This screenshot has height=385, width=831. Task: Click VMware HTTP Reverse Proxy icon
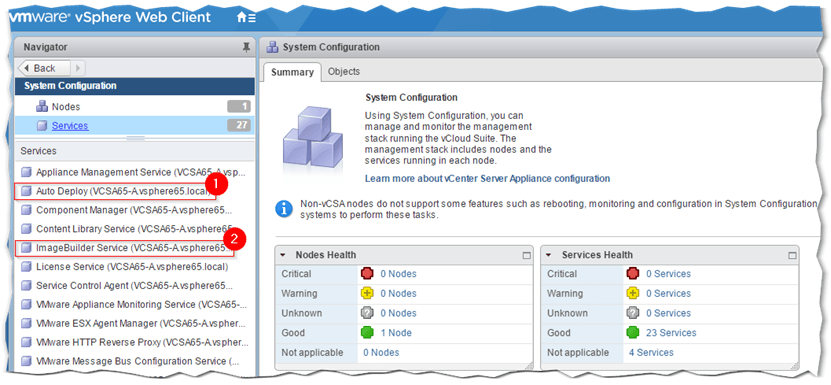tap(26, 342)
